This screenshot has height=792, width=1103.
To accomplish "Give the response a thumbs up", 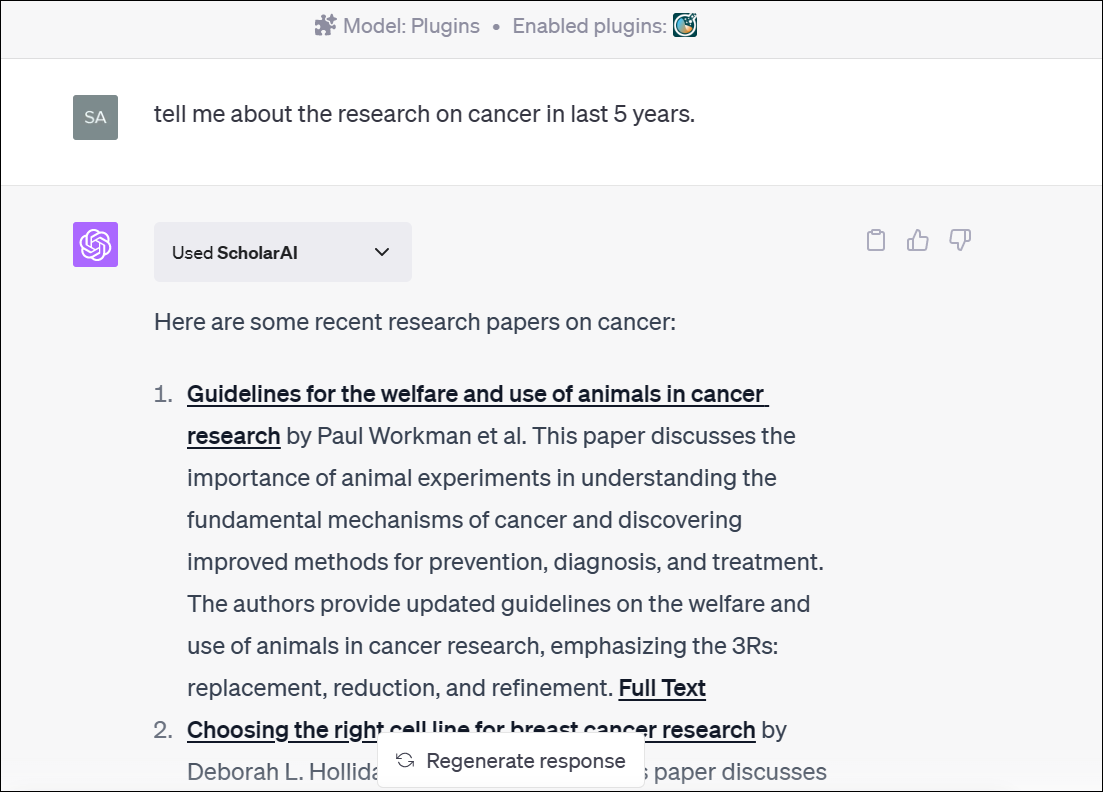I will [917, 241].
